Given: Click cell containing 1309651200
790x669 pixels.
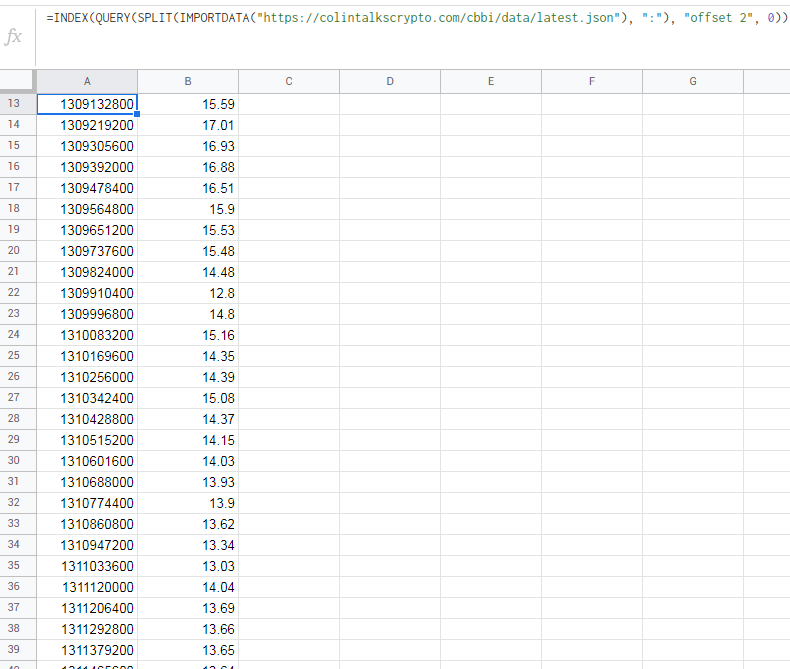Looking at the screenshot, I should pyautogui.click(x=87, y=230).
